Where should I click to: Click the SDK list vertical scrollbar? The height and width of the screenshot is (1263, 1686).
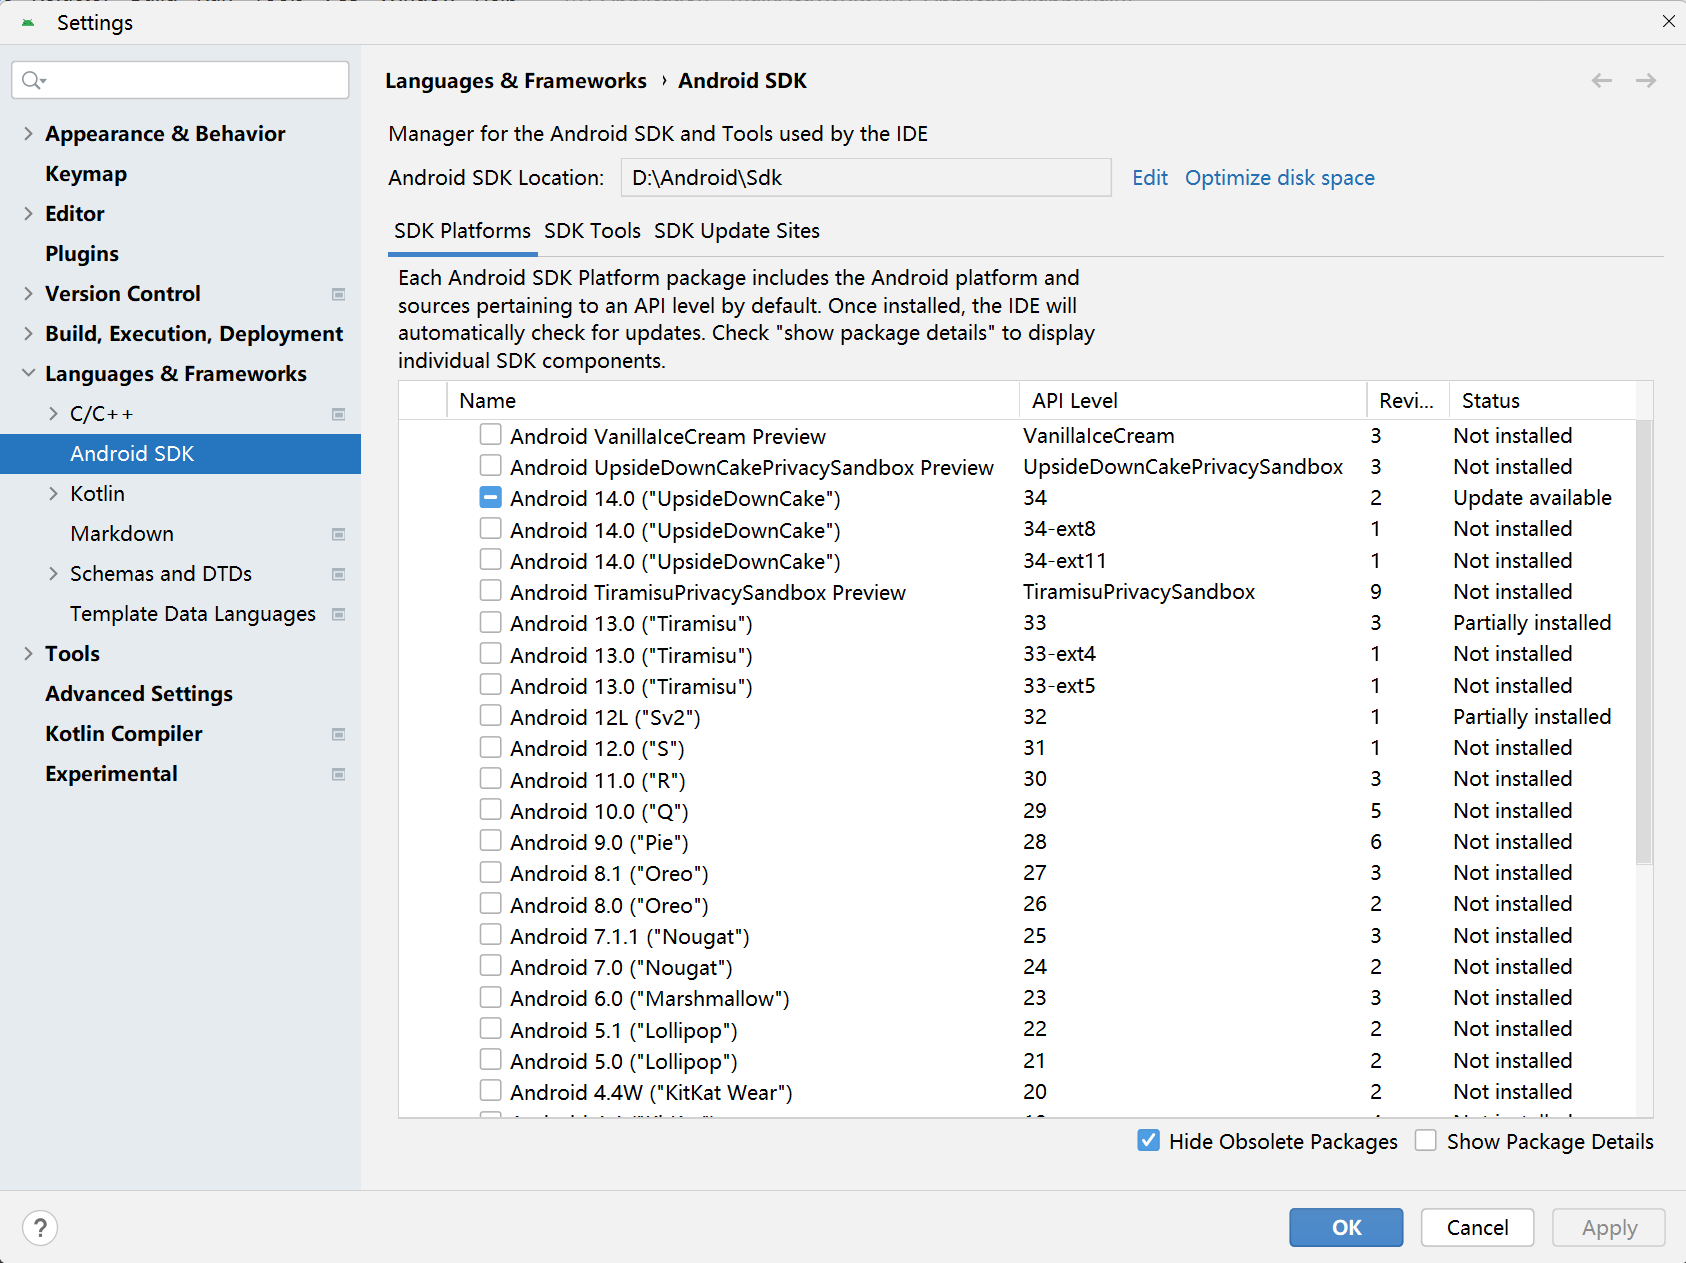click(1643, 640)
